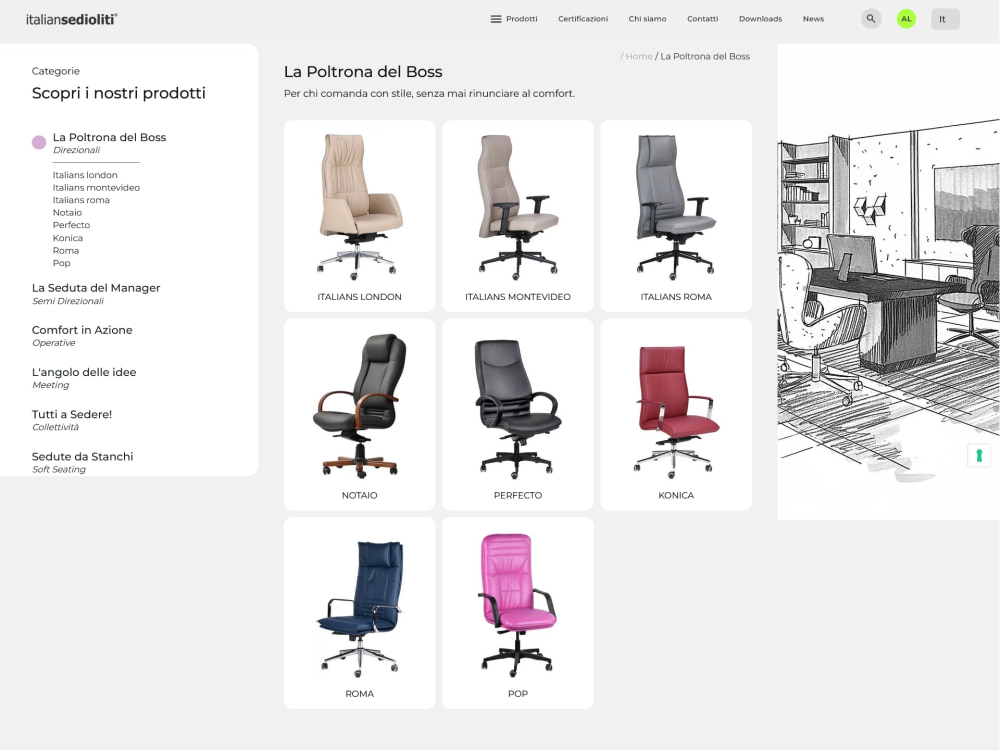
Task: Click the Home breadcrumb link
Action: click(x=639, y=56)
